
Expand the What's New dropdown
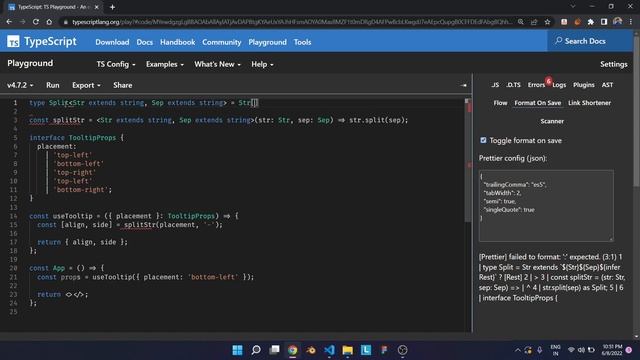tap(218, 64)
